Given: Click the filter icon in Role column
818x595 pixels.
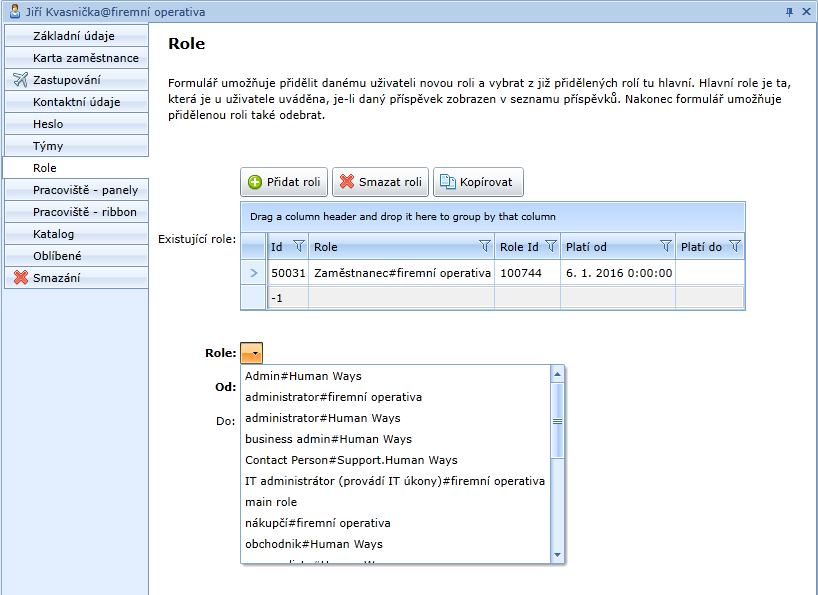Looking at the screenshot, I should 485,246.
